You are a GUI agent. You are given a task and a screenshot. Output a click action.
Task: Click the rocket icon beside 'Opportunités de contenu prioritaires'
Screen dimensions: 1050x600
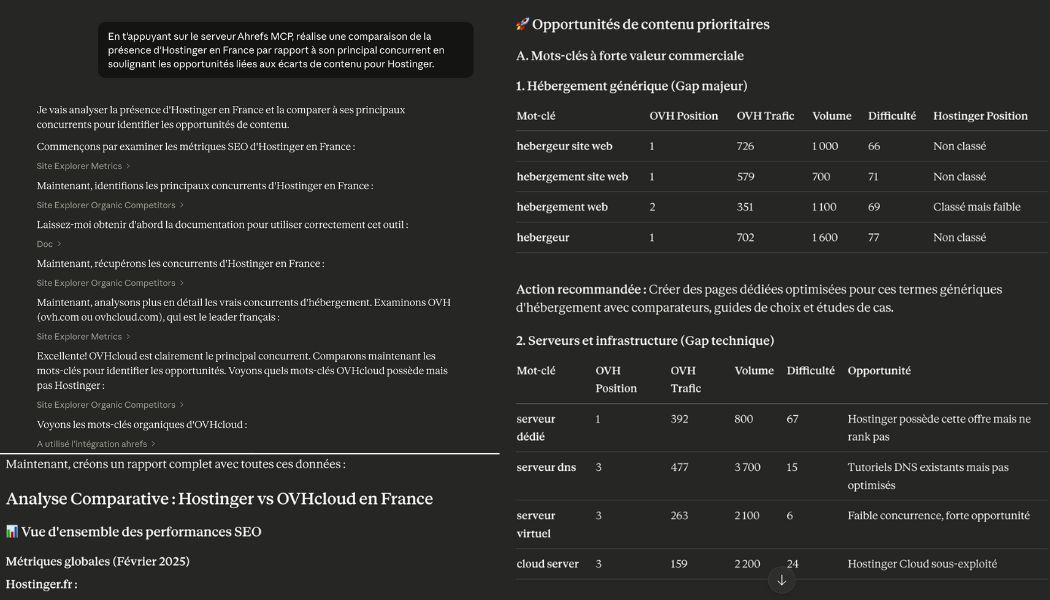pos(520,24)
